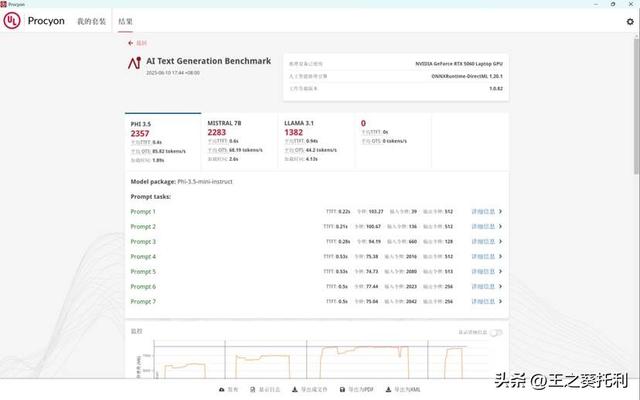Image resolution: width=640 pixels, height=400 pixels.
Task: Click the Phi-3.5-mini-instruct model package text
Action: pyautogui.click(x=205, y=182)
